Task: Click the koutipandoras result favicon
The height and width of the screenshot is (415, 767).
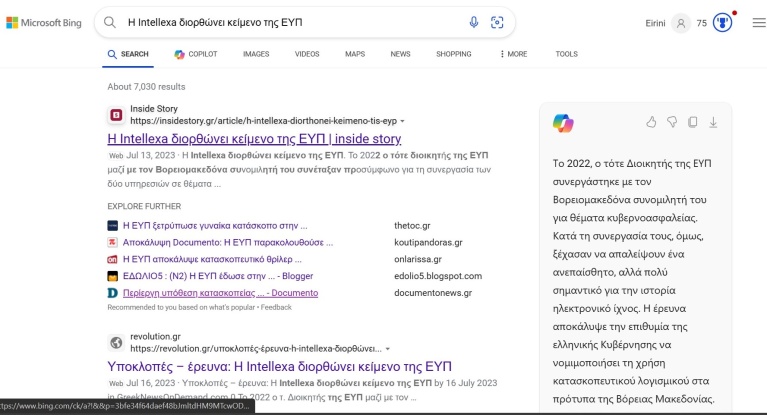Action: tap(113, 242)
